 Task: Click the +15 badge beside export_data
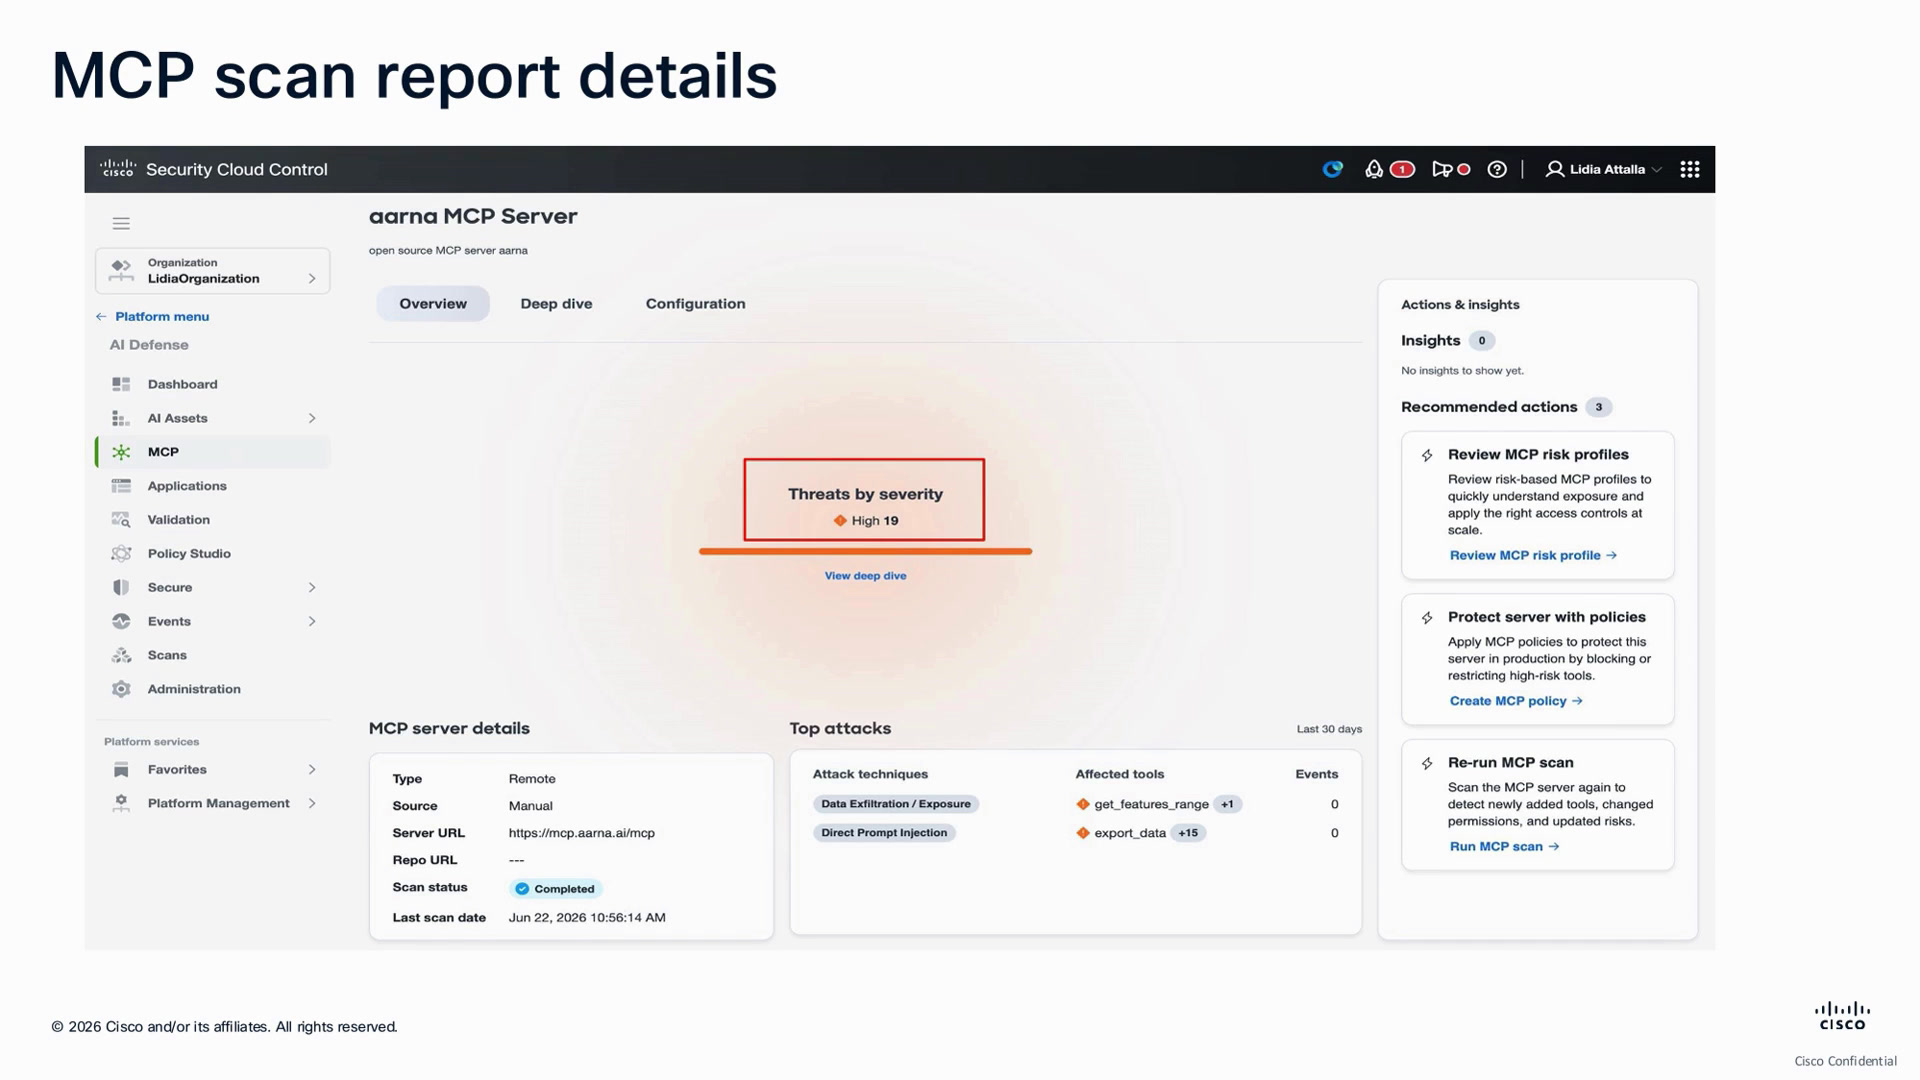1188,833
